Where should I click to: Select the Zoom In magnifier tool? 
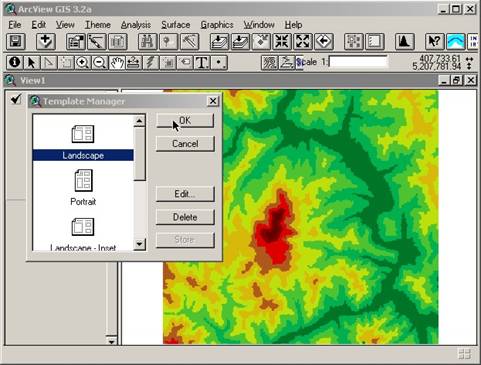tap(83, 62)
